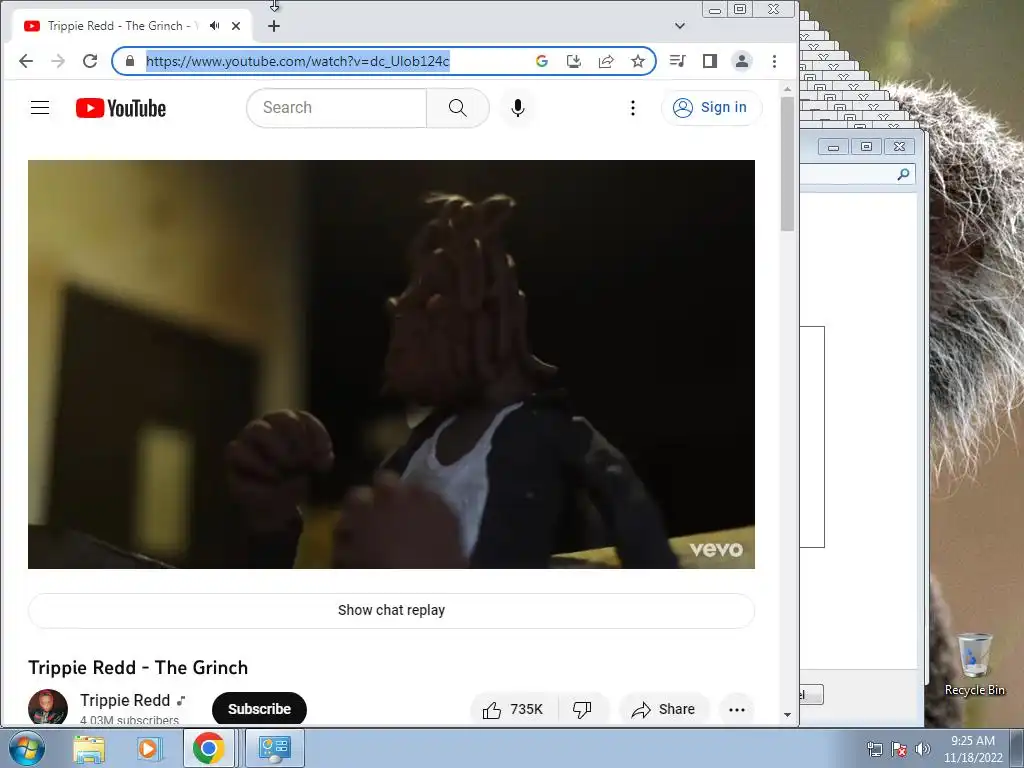This screenshot has height=768, width=1024.
Task: Open Action Center flag icon
Action: 899,749
